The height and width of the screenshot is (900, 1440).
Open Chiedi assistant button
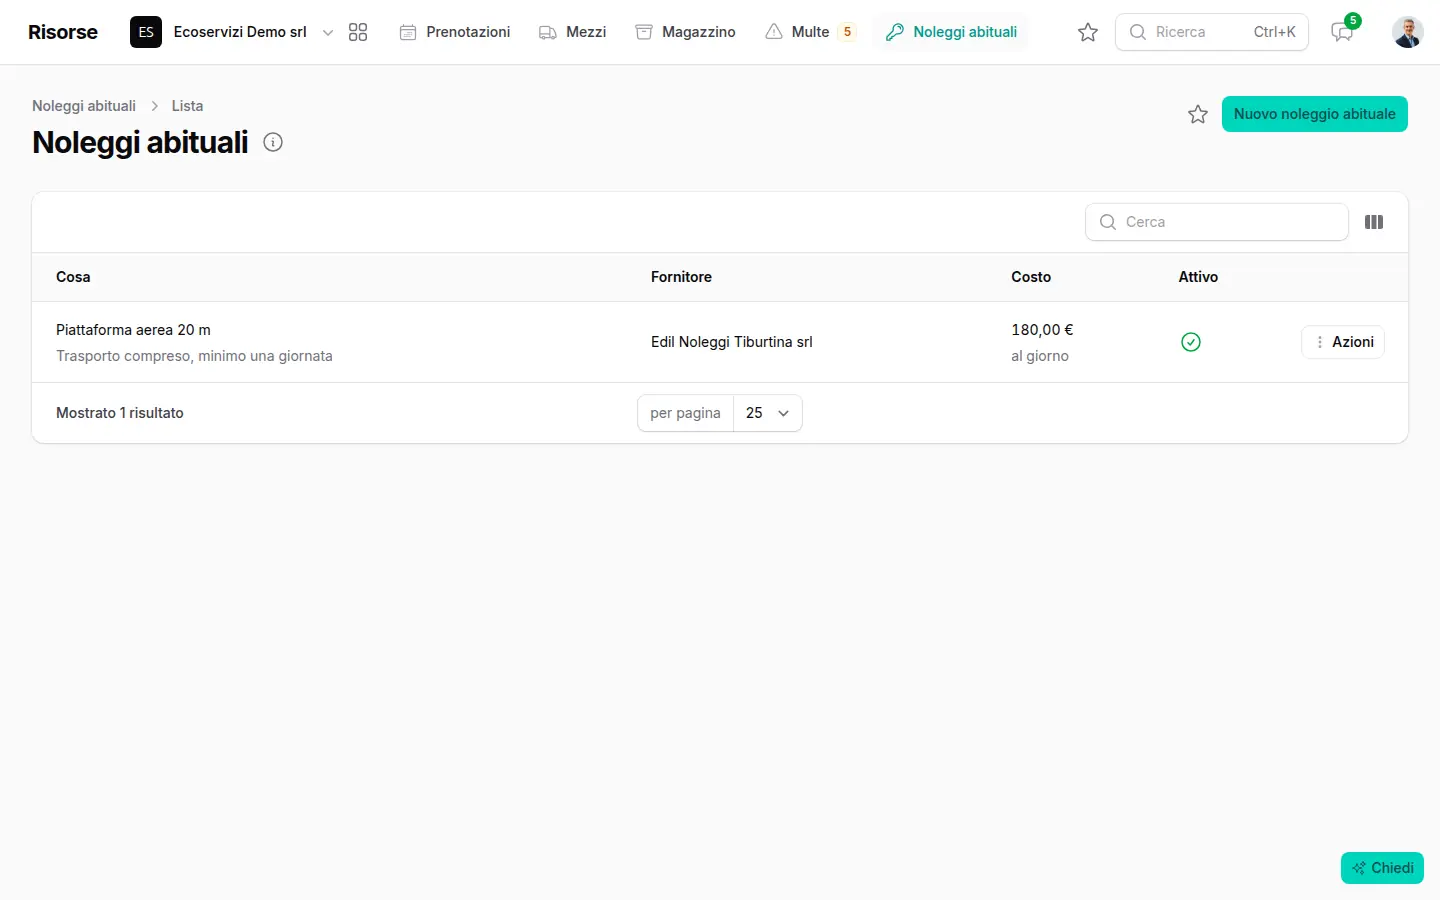tap(1382, 868)
